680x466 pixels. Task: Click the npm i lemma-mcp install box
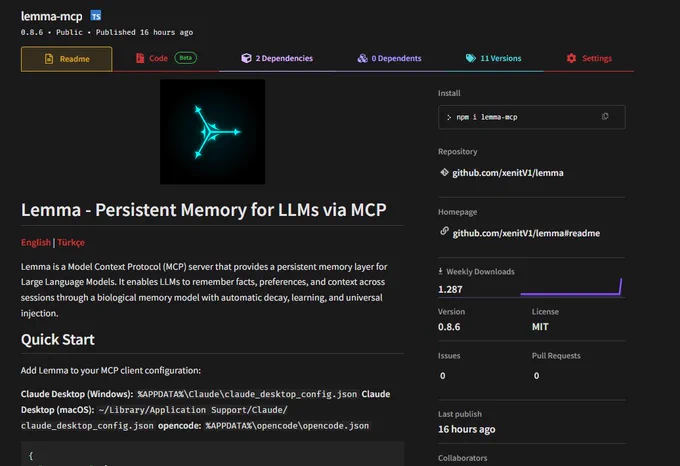(532, 117)
